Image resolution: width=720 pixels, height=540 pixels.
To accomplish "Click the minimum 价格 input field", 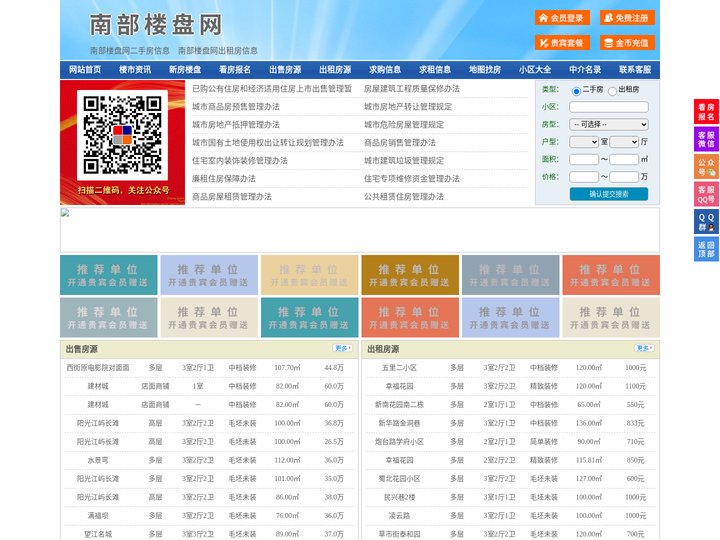I will (584, 177).
